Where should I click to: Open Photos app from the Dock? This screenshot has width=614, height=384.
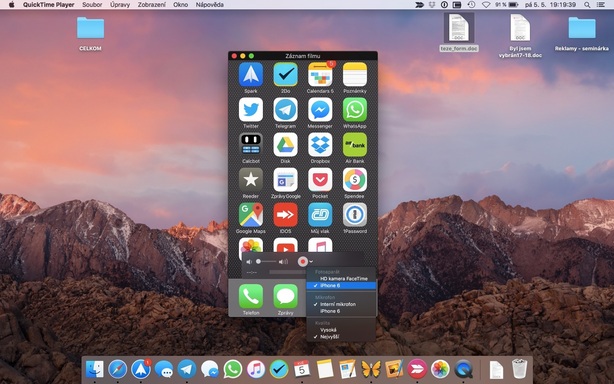[x=440, y=369]
